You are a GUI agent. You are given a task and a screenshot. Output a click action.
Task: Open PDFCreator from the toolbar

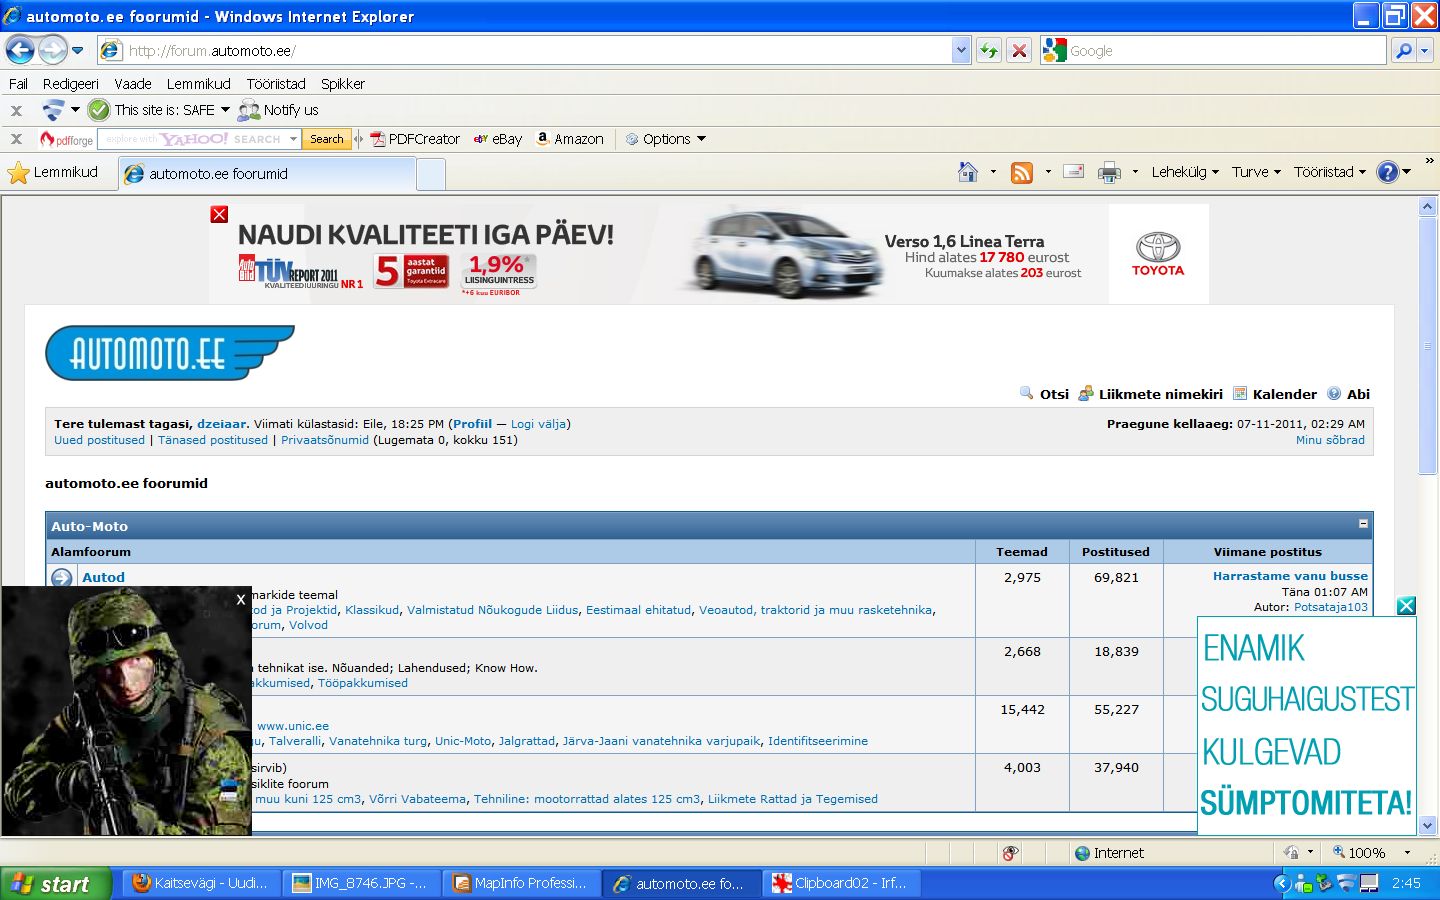tap(414, 139)
